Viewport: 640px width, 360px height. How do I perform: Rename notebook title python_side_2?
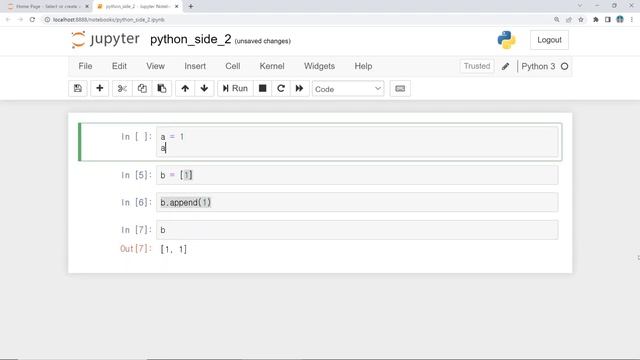pyautogui.click(x=191, y=40)
